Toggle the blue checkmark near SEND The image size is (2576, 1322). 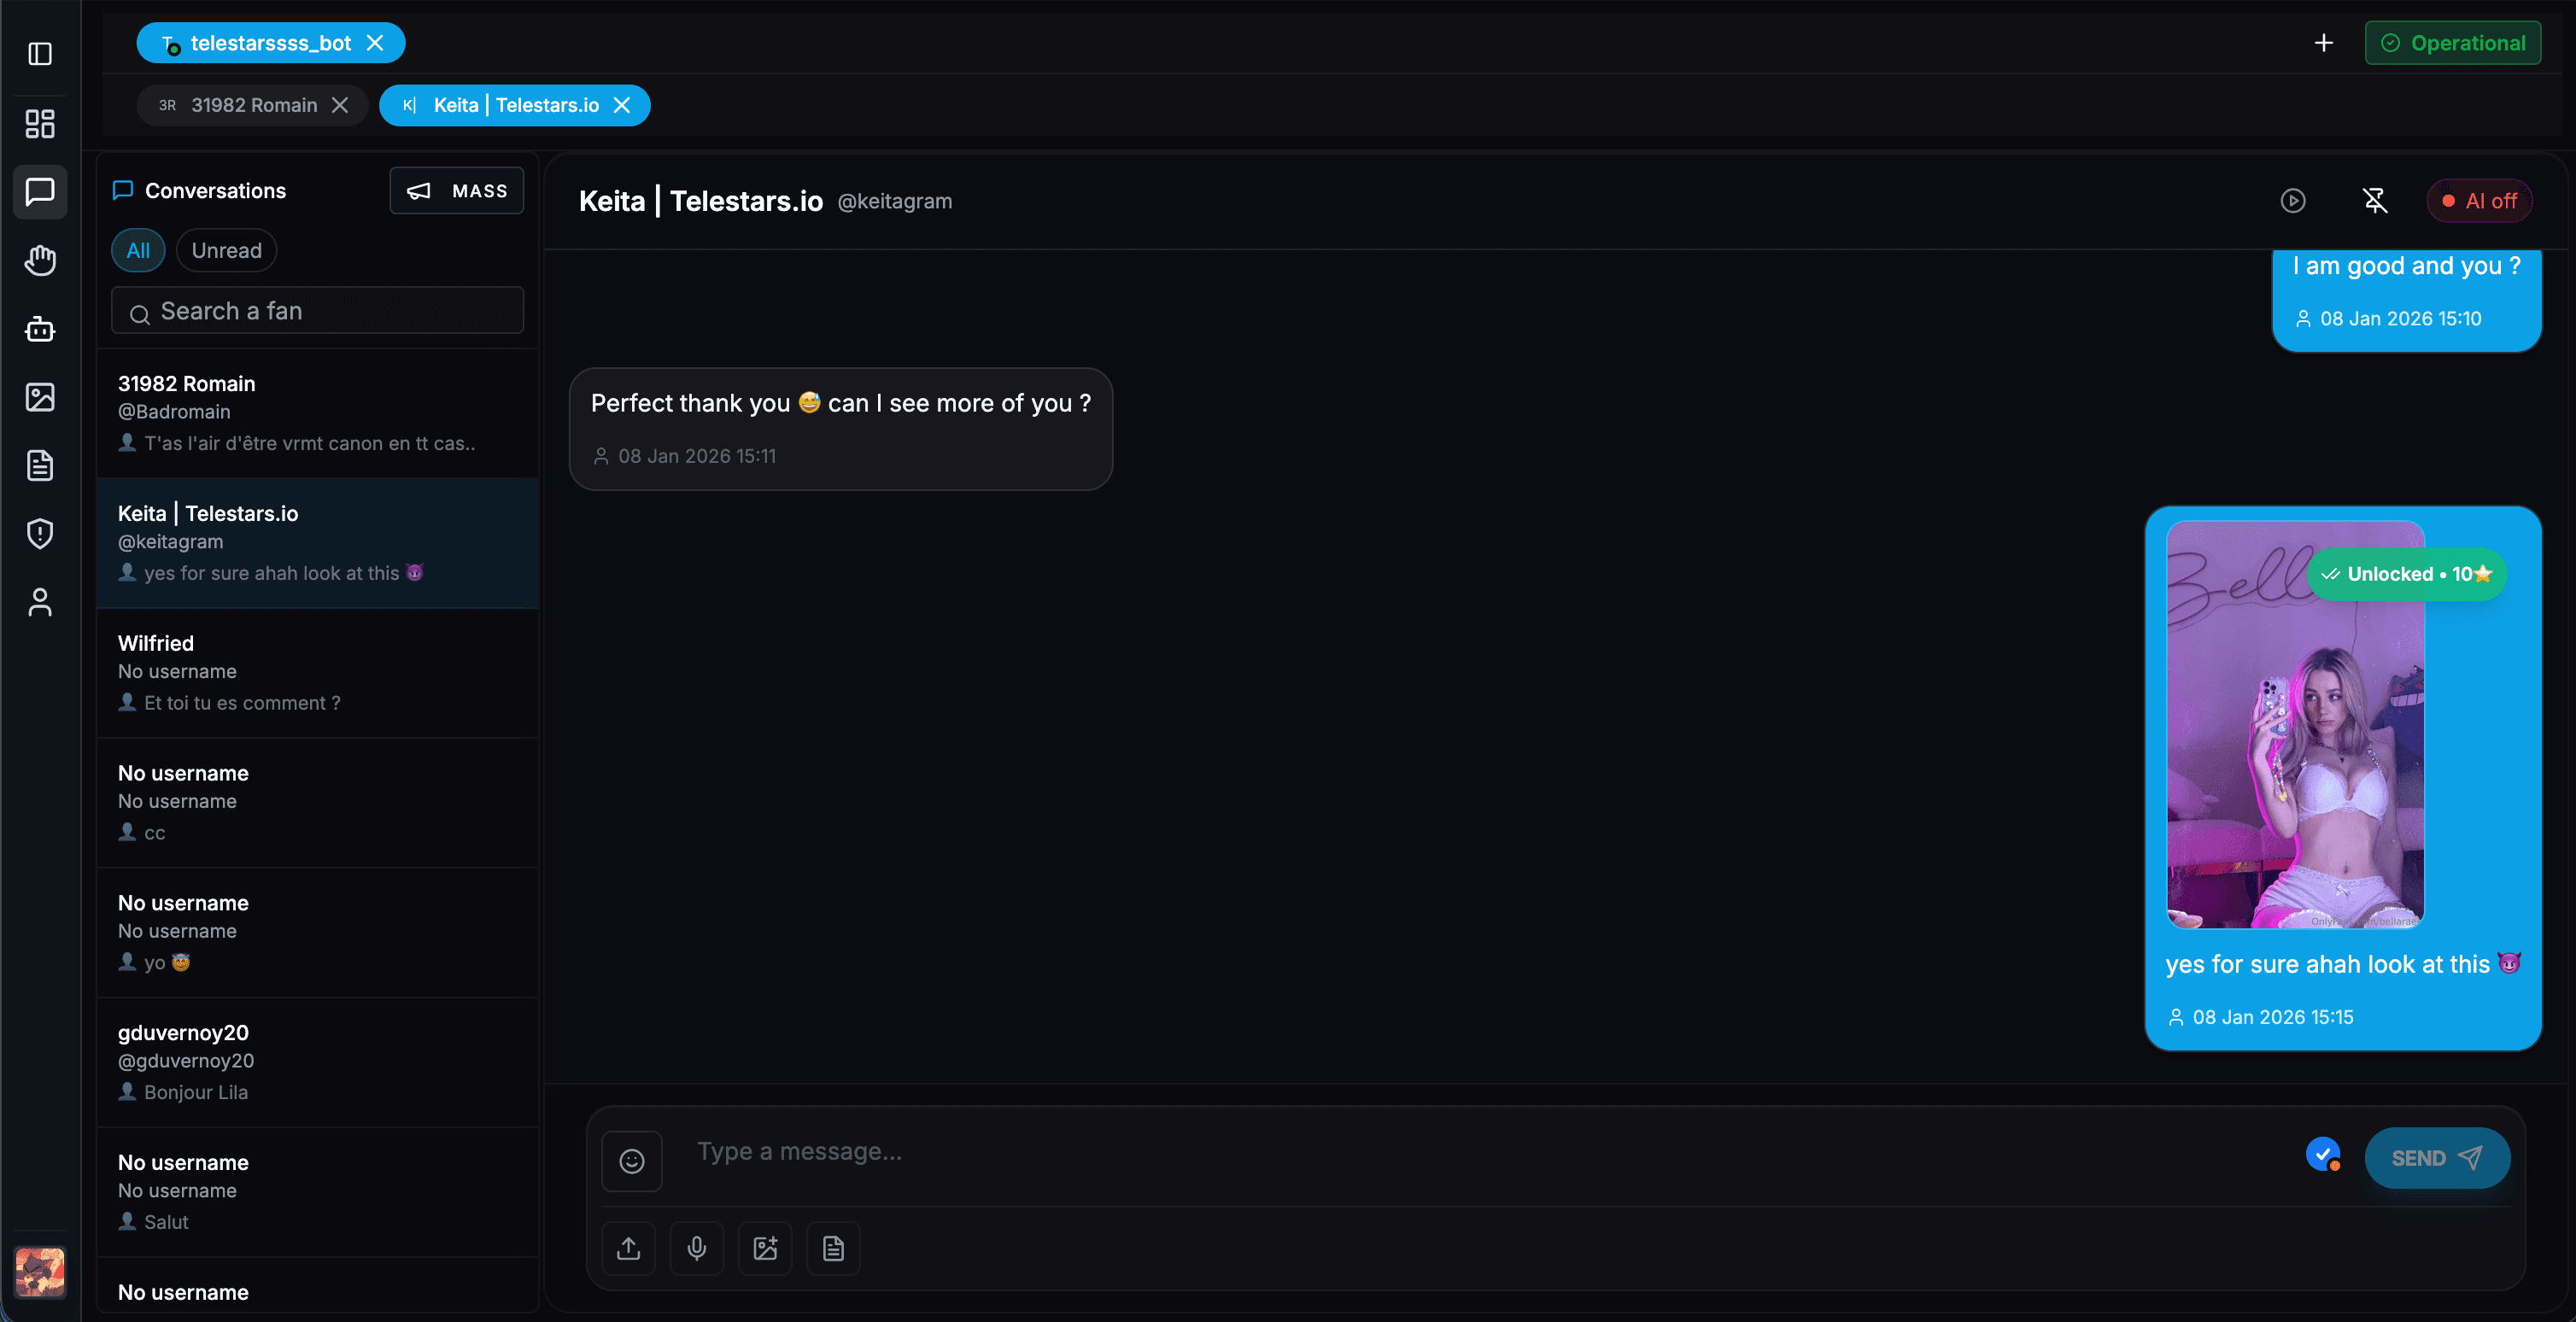pyautogui.click(x=2323, y=1155)
